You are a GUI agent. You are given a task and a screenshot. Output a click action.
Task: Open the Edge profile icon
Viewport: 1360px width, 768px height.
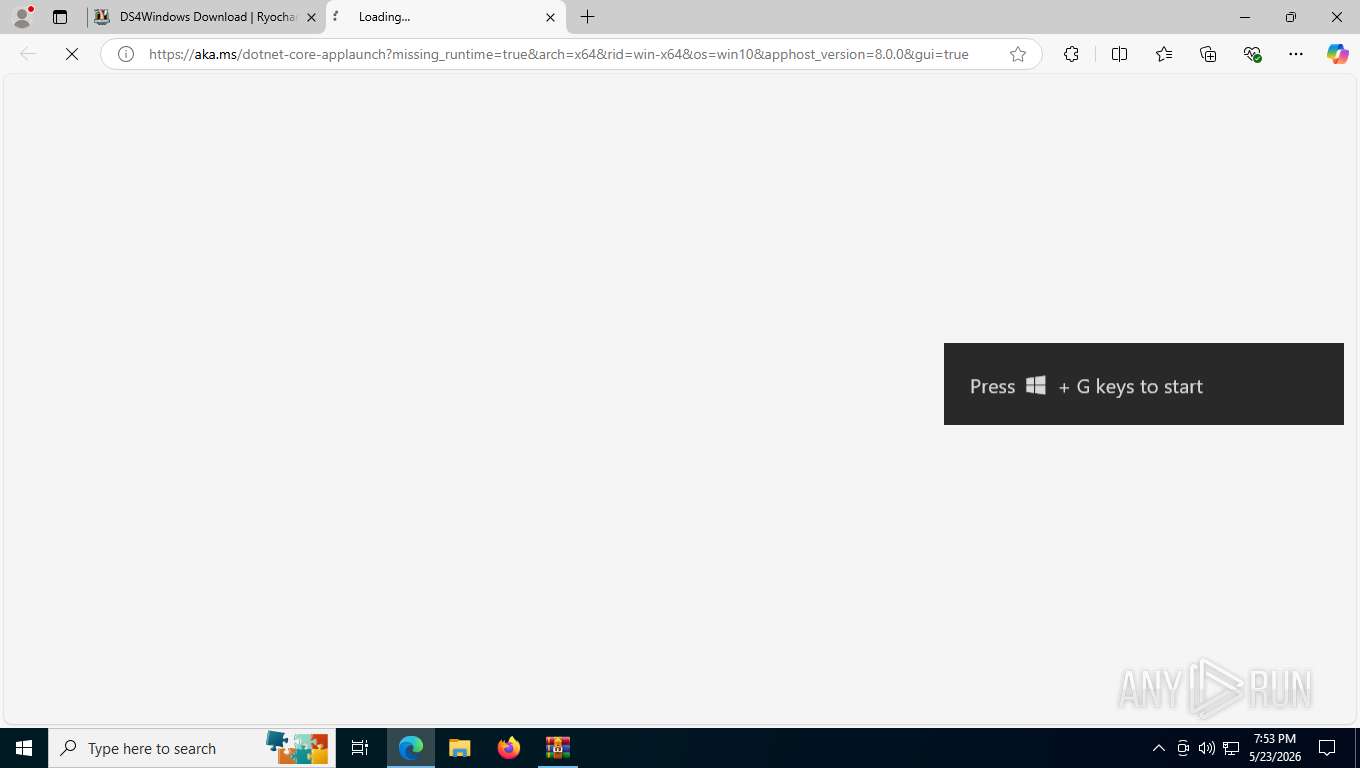[22, 17]
